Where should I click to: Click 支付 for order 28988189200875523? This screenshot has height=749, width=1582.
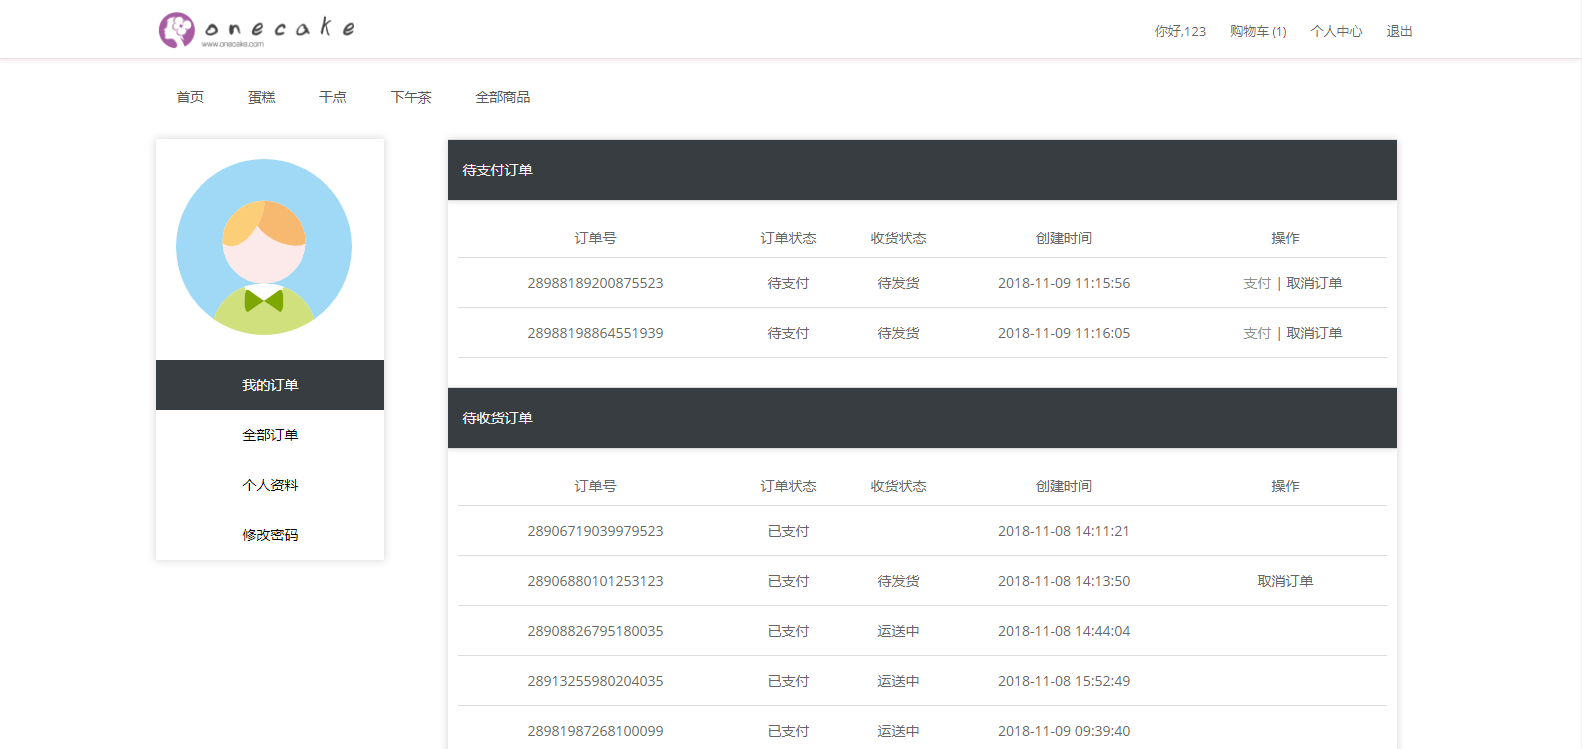pos(1257,283)
